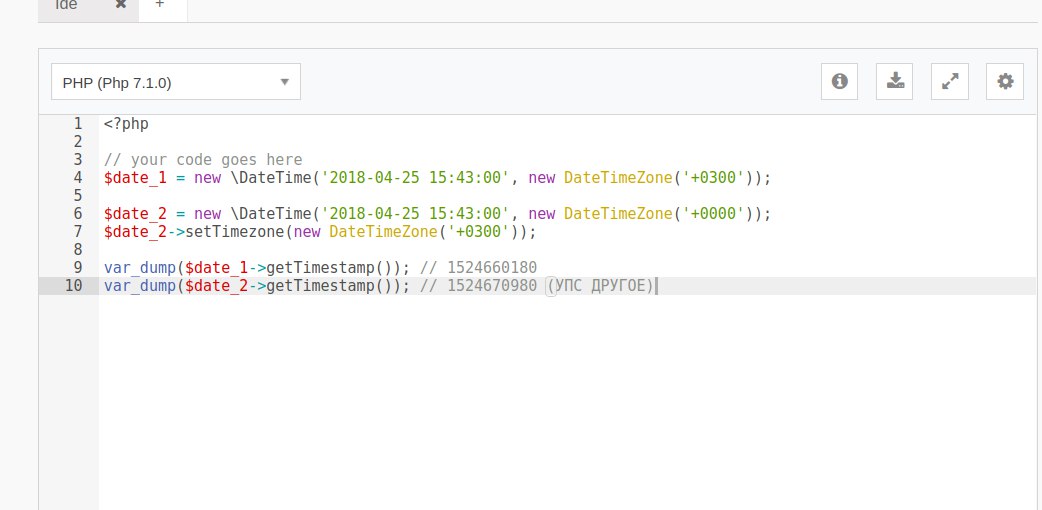The height and width of the screenshot is (510, 1042).
Task: Switch to the ide tab
Action: (x=66, y=5)
